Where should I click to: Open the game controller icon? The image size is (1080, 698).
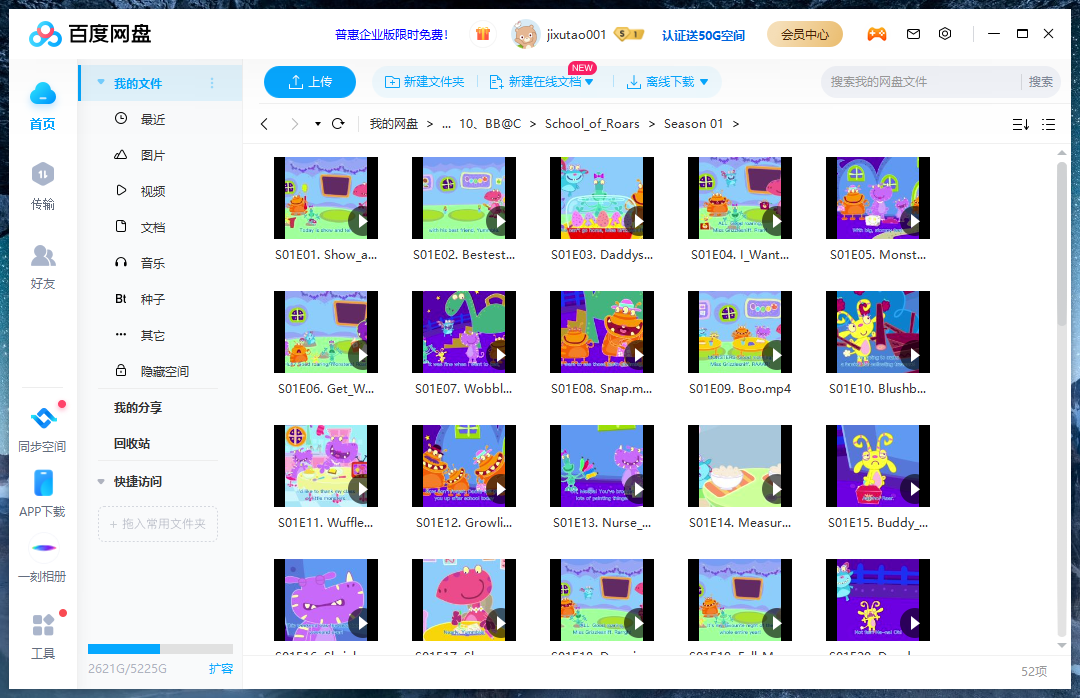pos(877,34)
